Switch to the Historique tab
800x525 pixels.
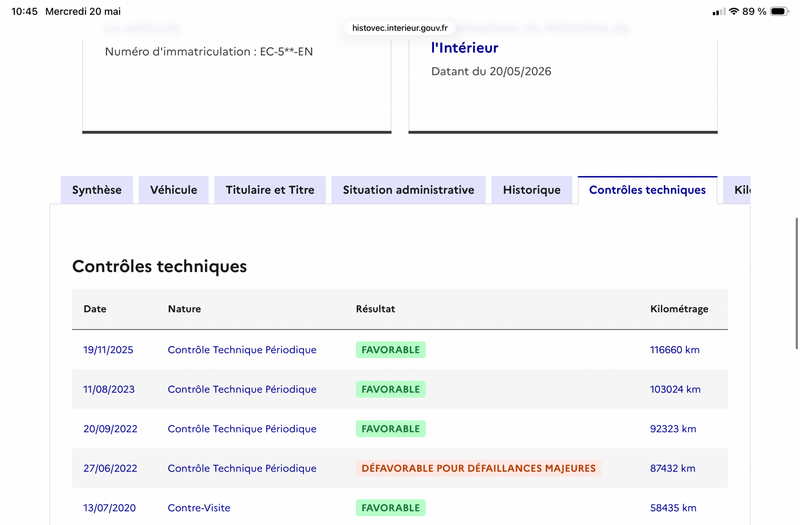click(532, 190)
